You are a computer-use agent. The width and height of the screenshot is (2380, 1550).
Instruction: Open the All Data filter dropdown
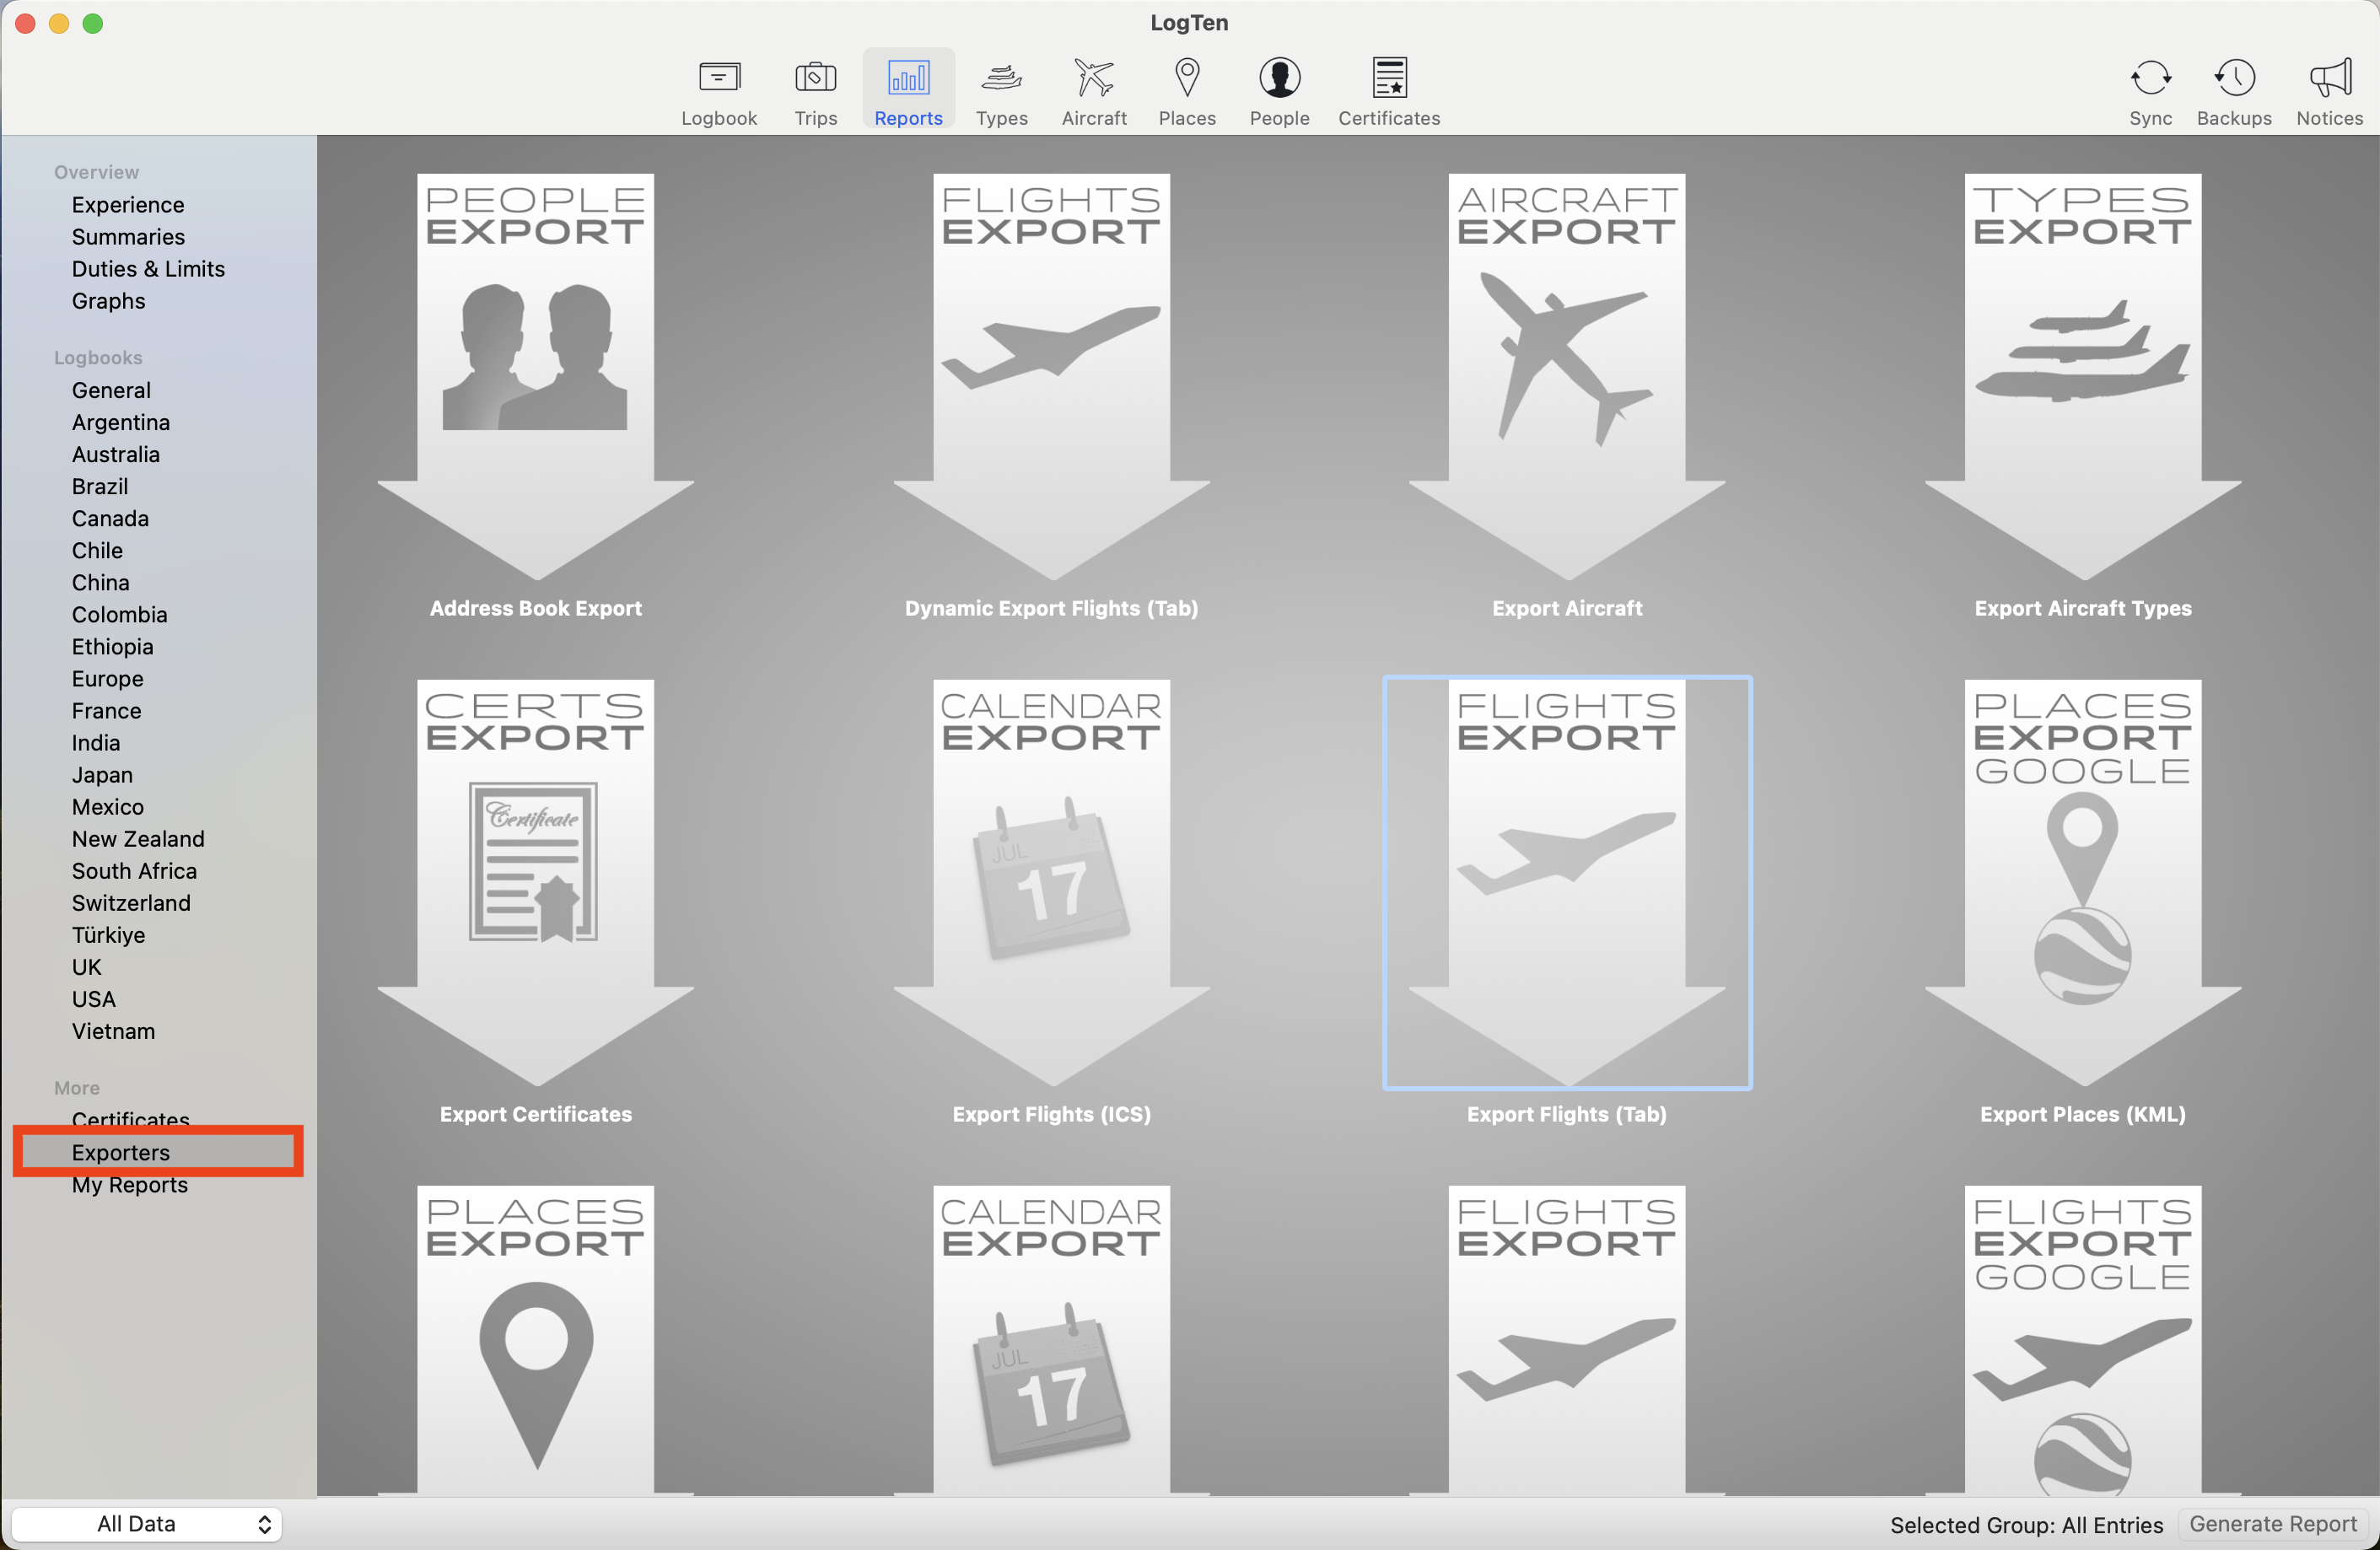[x=147, y=1524]
